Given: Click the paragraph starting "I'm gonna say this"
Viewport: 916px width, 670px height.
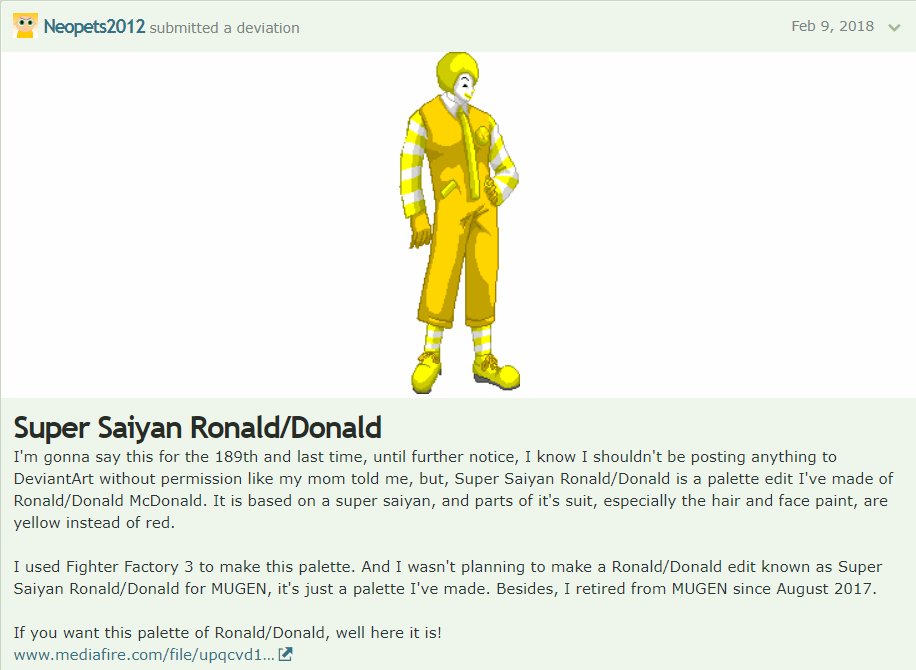Looking at the screenshot, I should pos(453,490).
